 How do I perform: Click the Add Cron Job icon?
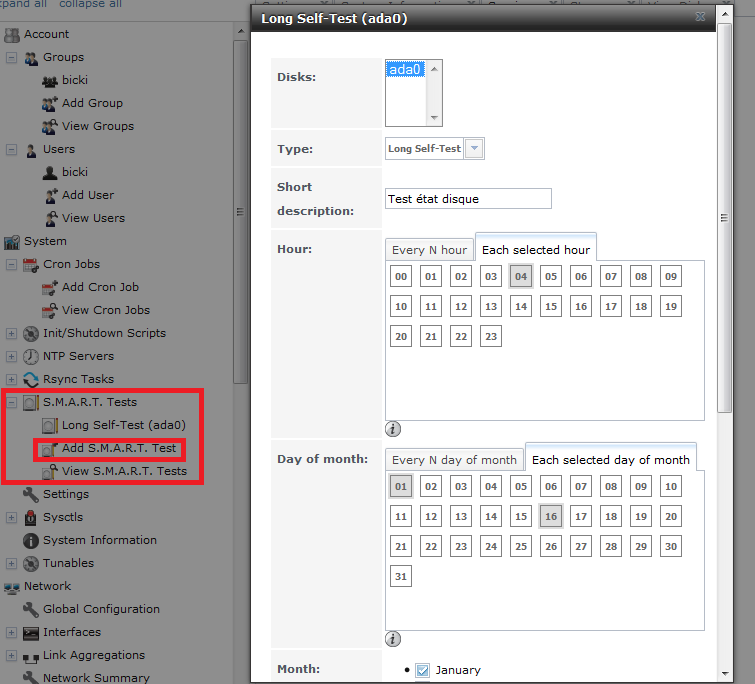(50, 287)
